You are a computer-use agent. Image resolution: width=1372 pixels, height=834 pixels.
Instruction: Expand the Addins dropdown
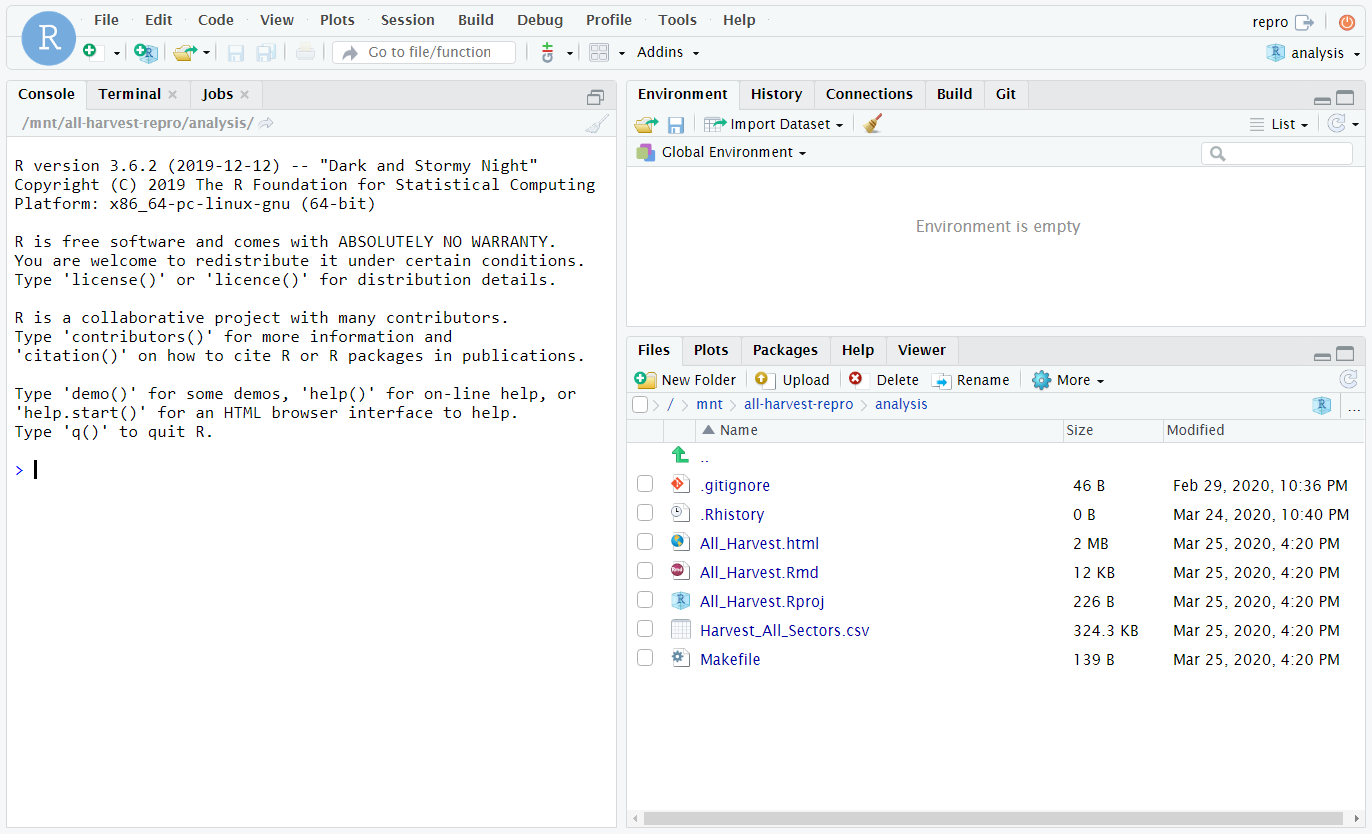click(x=668, y=52)
